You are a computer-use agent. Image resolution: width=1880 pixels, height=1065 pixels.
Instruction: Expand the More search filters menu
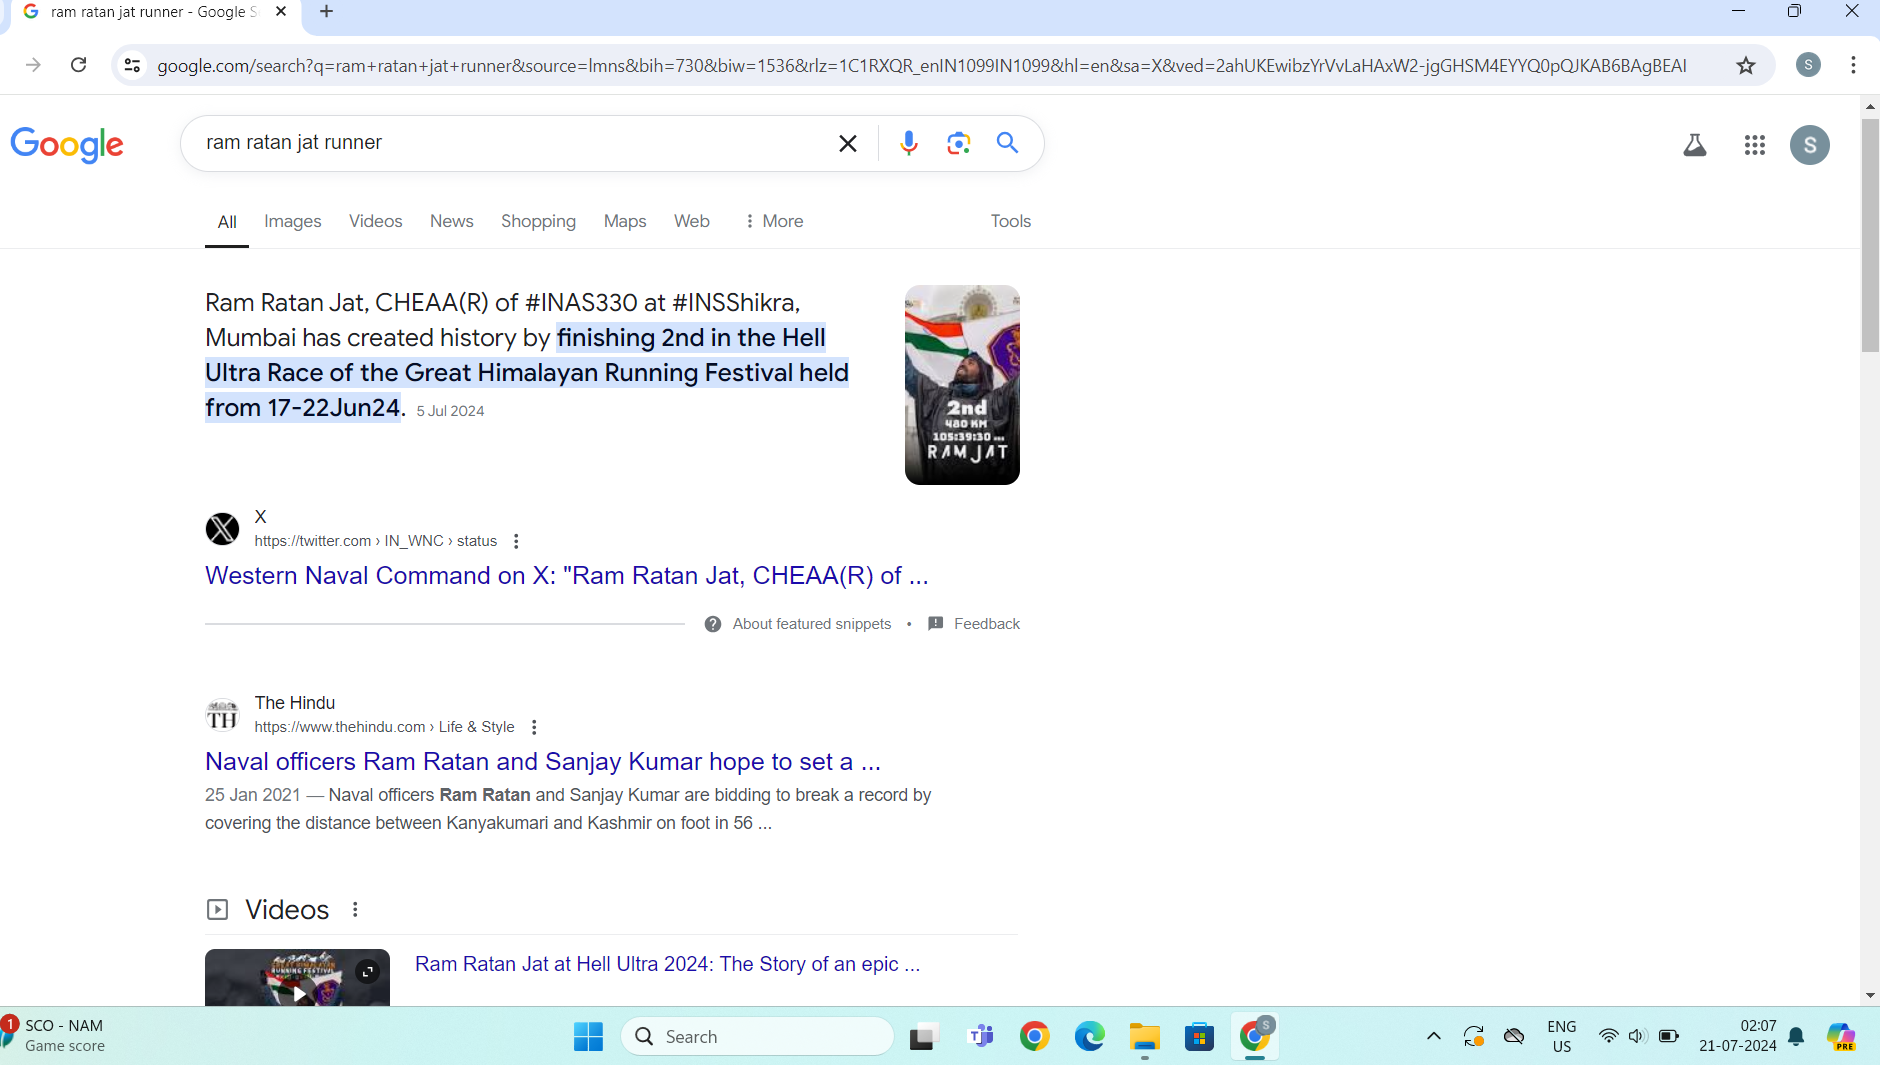(773, 221)
